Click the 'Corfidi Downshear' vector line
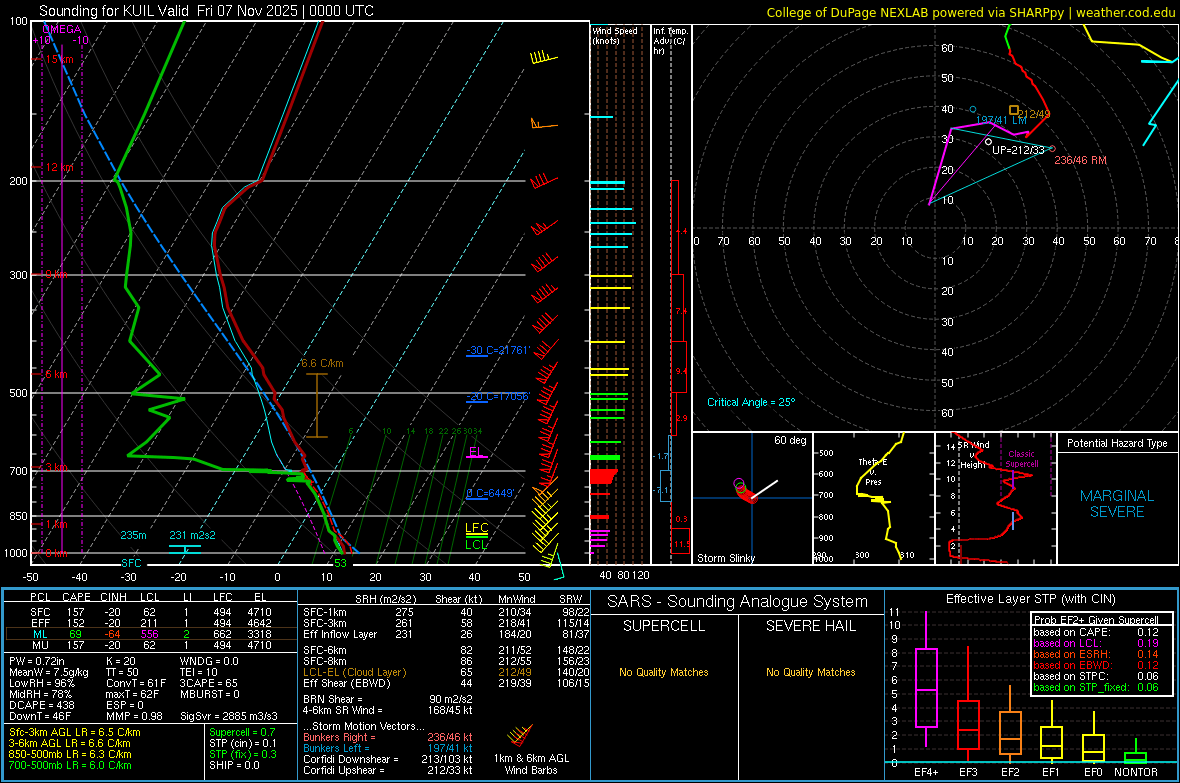1180x783 pixels. click(388, 760)
